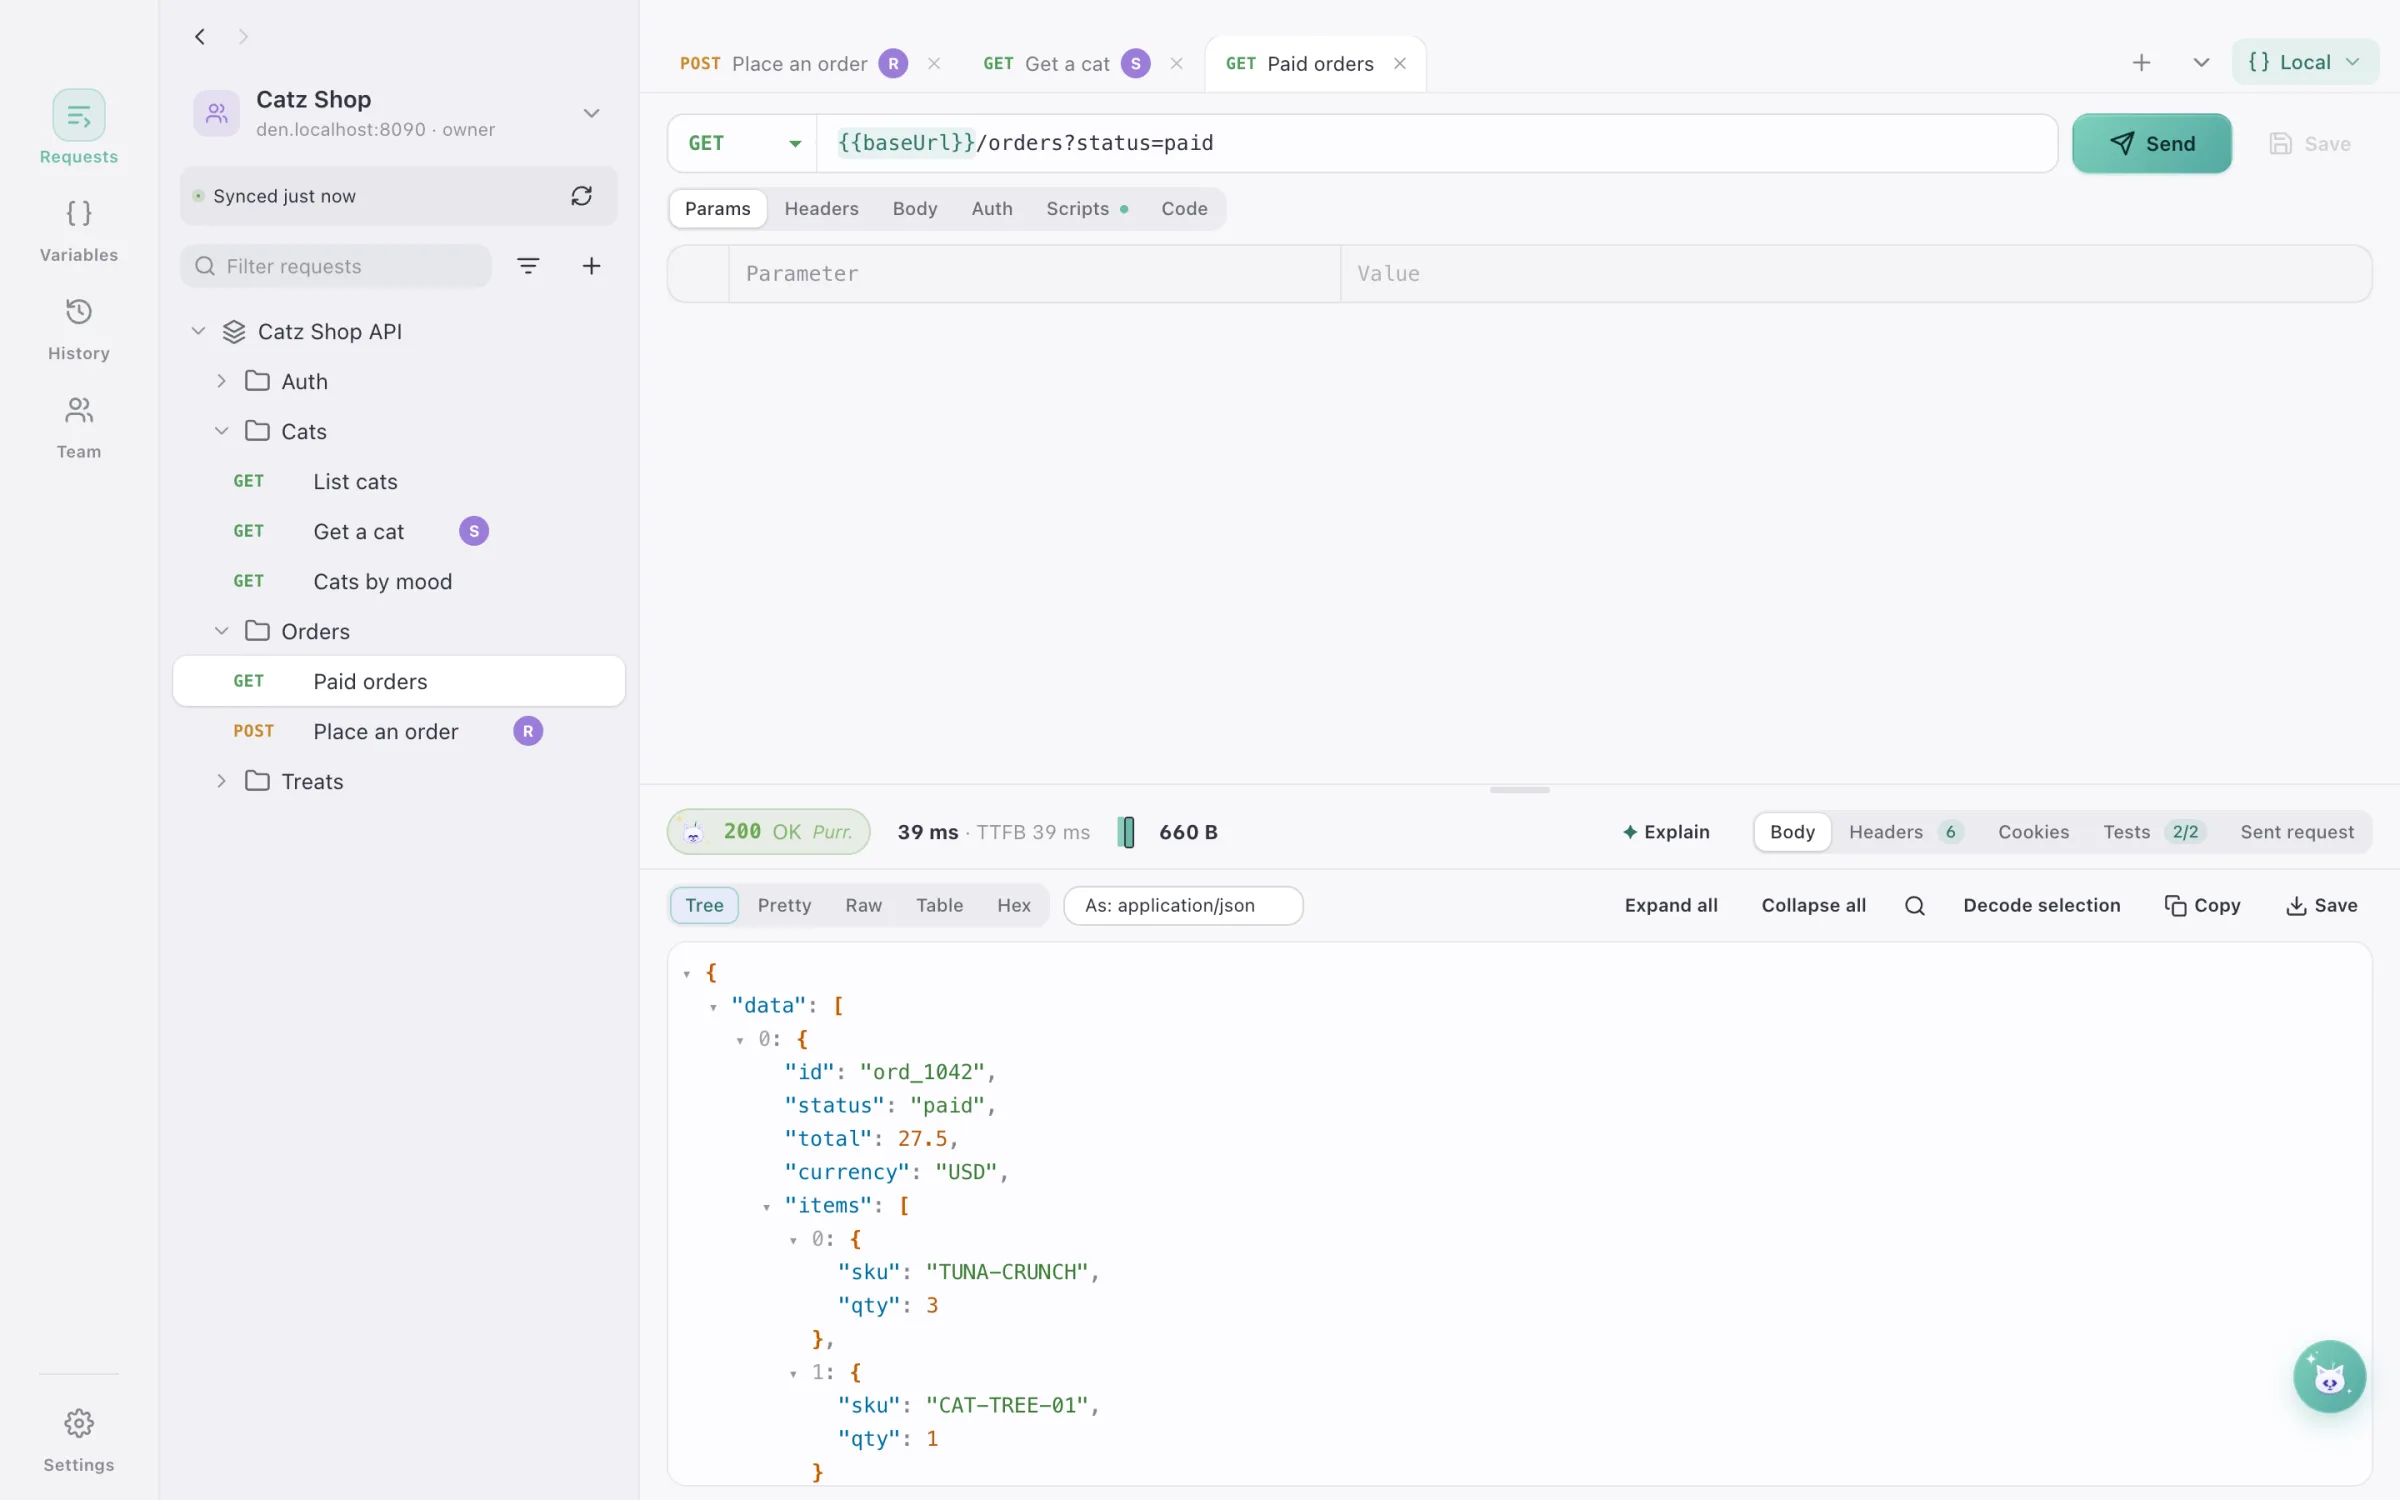Open the request filter options icon
Viewport: 2400px width, 1500px height.
pos(528,266)
